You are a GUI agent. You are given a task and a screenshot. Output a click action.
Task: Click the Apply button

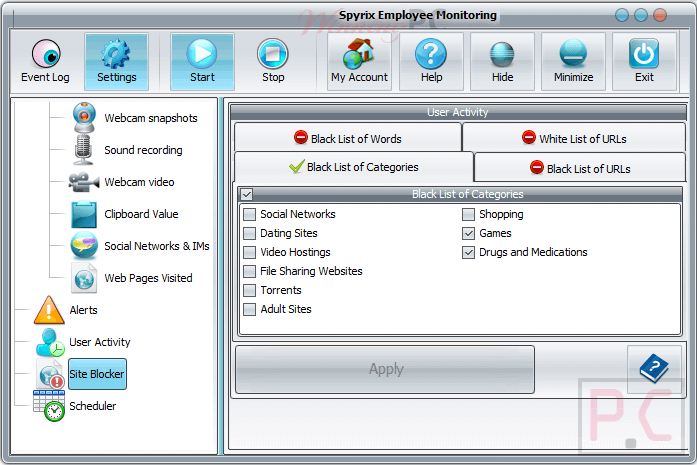[x=385, y=369]
